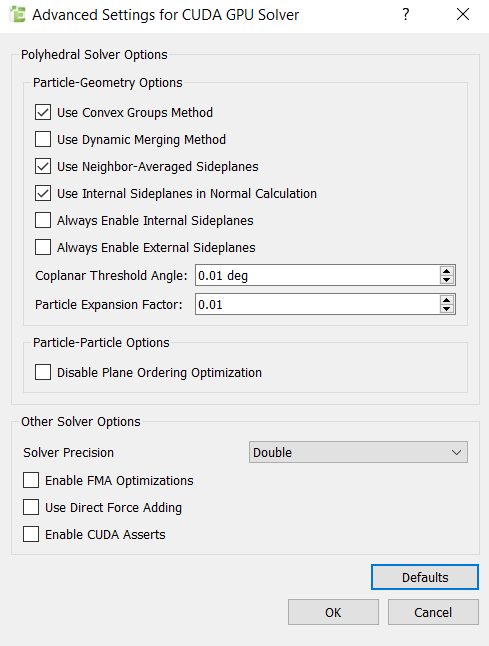Click the EDEM app icon in title bar

[x=17, y=15]
